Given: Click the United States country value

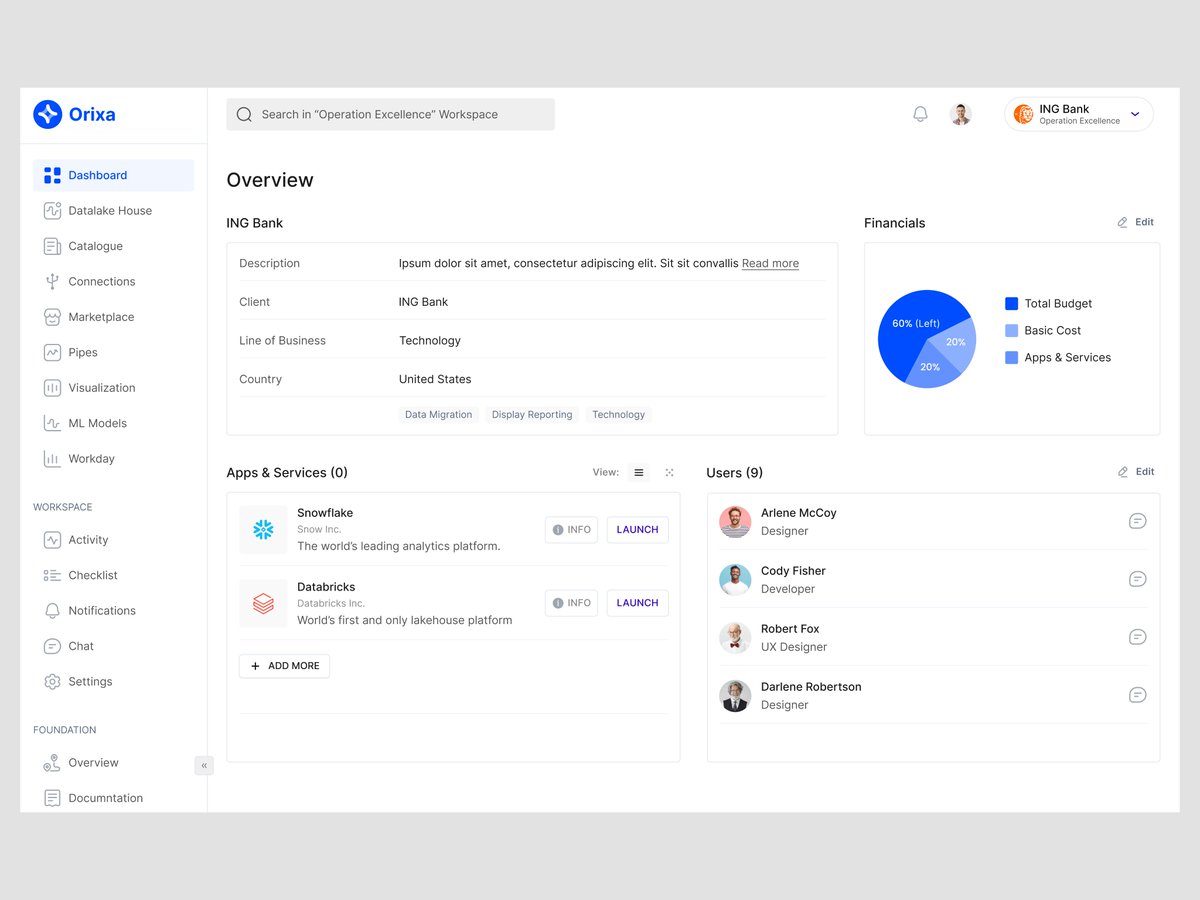Looking at the screenshot, I should (x=435, y=379).
